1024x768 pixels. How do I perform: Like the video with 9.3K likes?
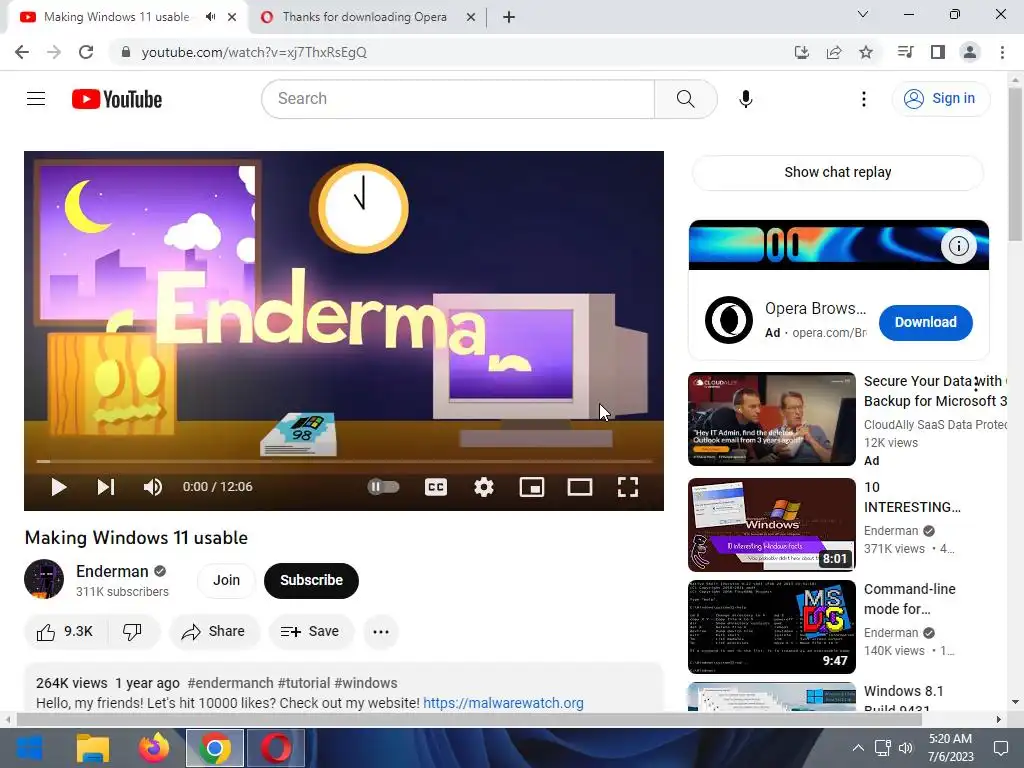pos(65,632)
